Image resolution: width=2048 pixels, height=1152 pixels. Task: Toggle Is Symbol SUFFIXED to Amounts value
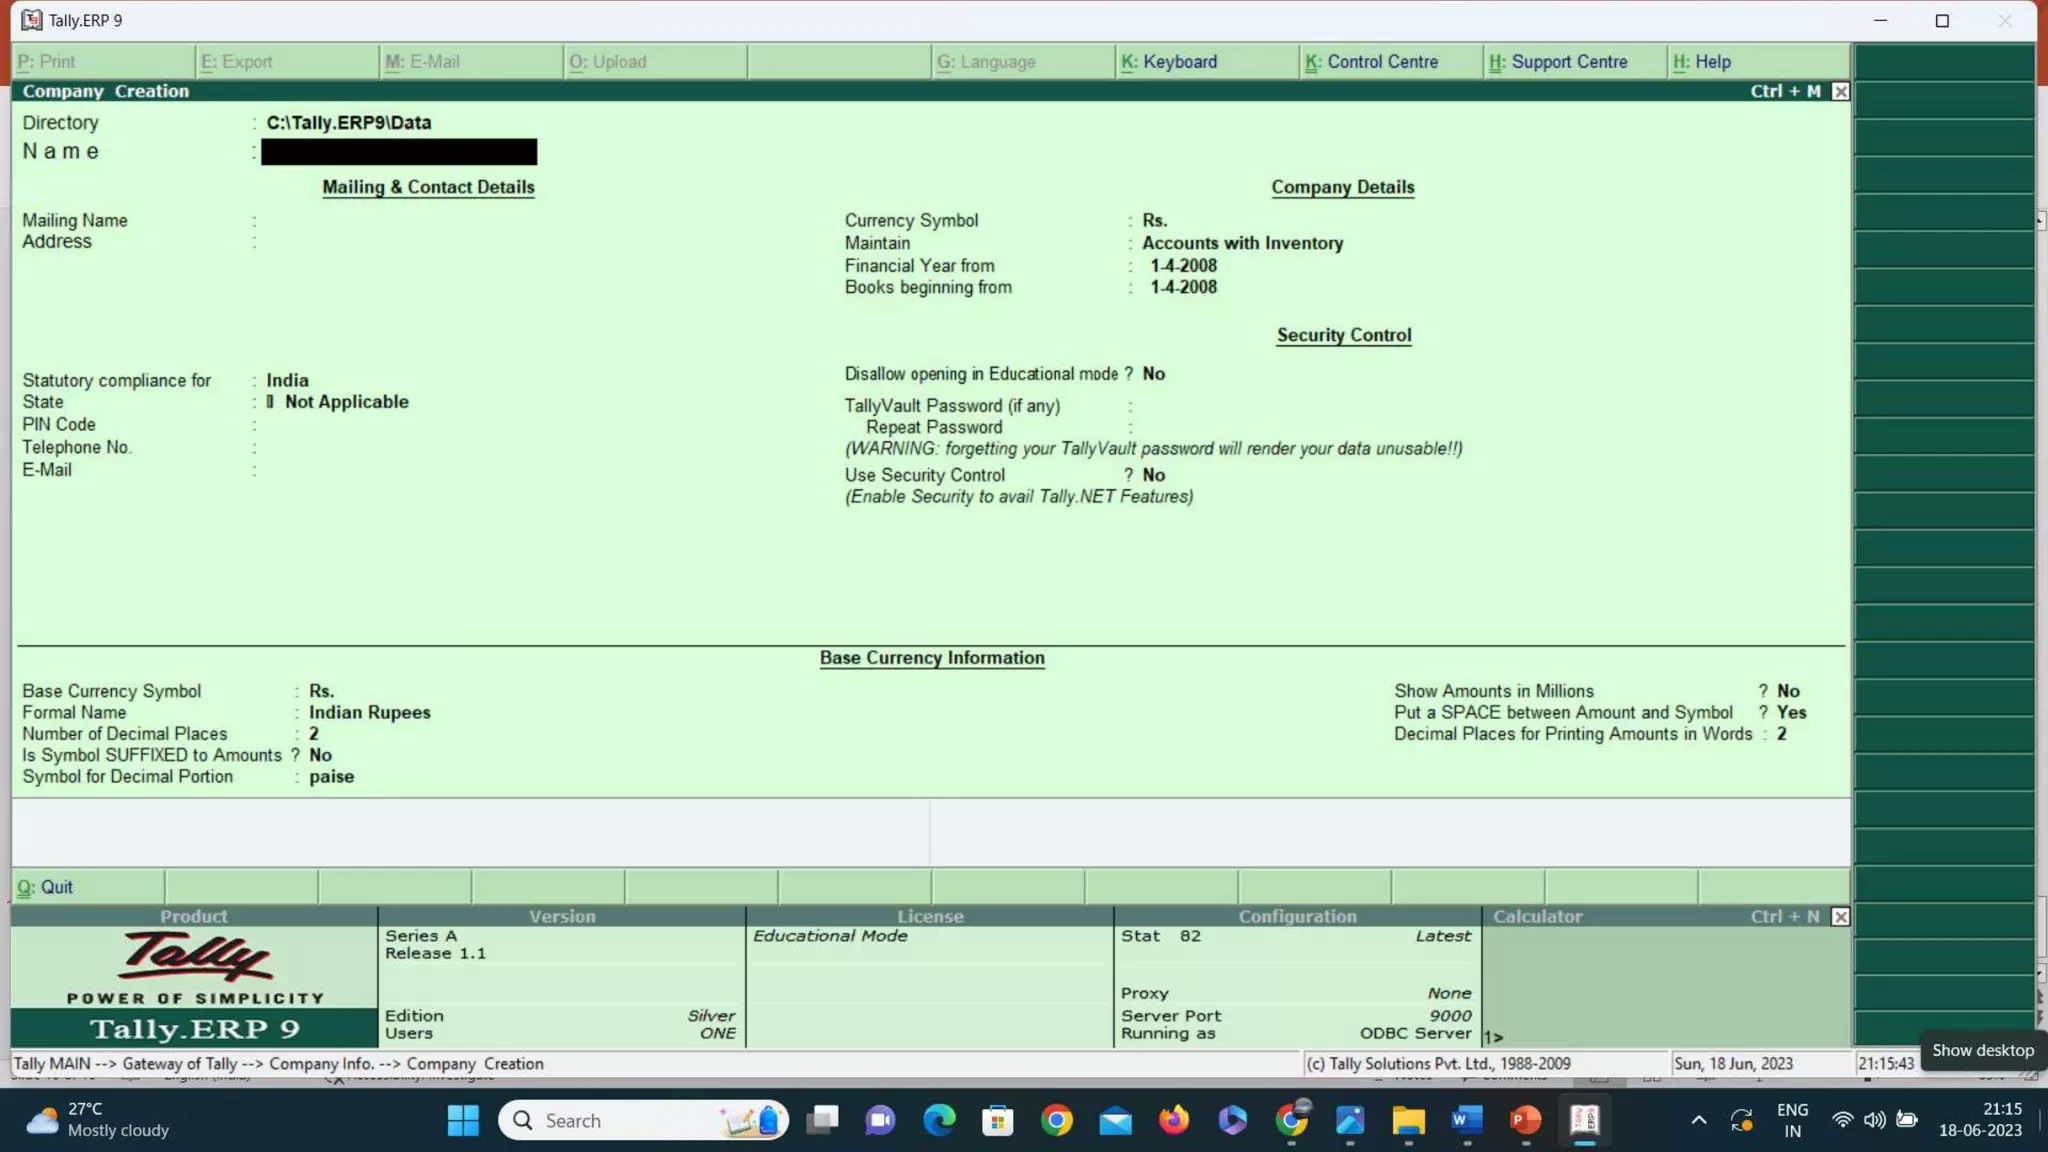coord(320,755)
